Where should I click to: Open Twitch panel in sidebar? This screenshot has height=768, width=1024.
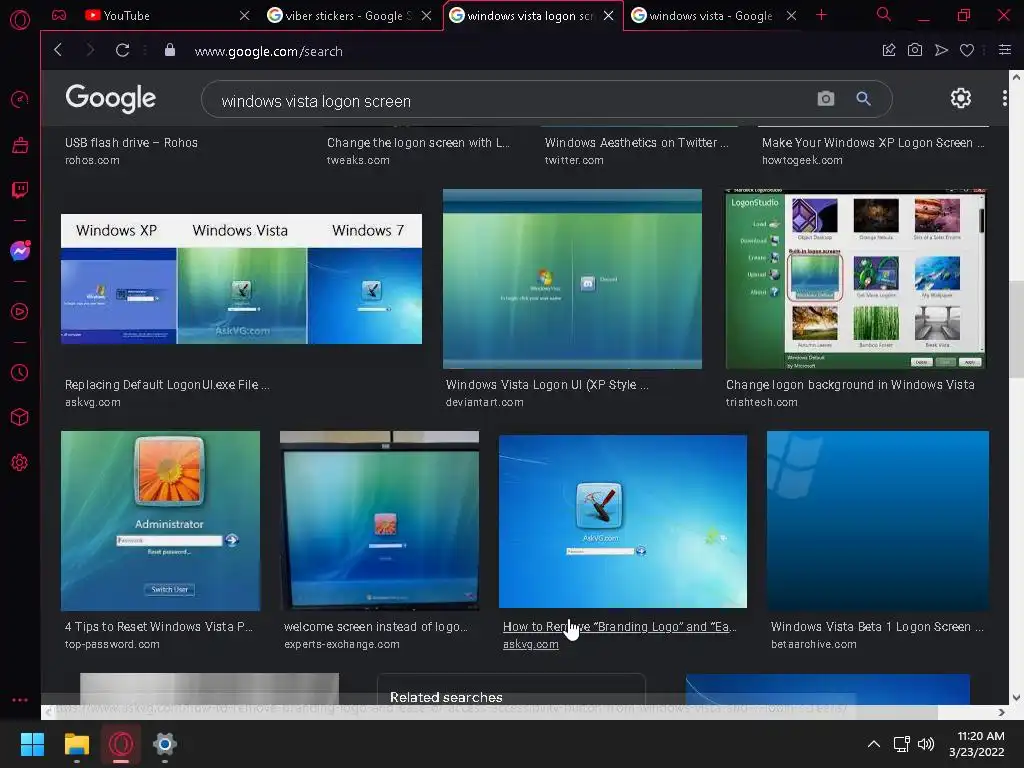point(20,190)
